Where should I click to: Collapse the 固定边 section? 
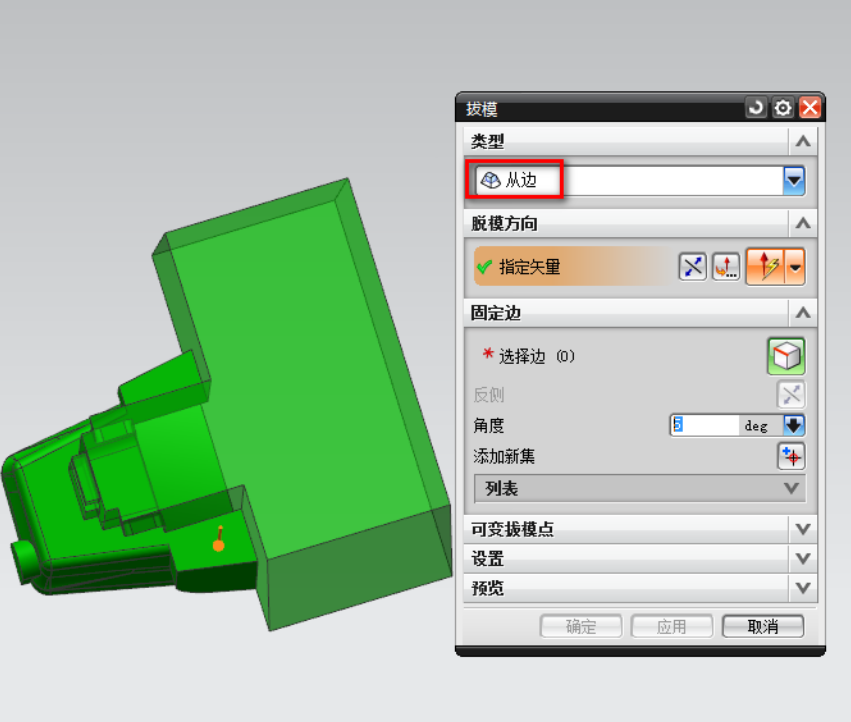tap(803, 313)
